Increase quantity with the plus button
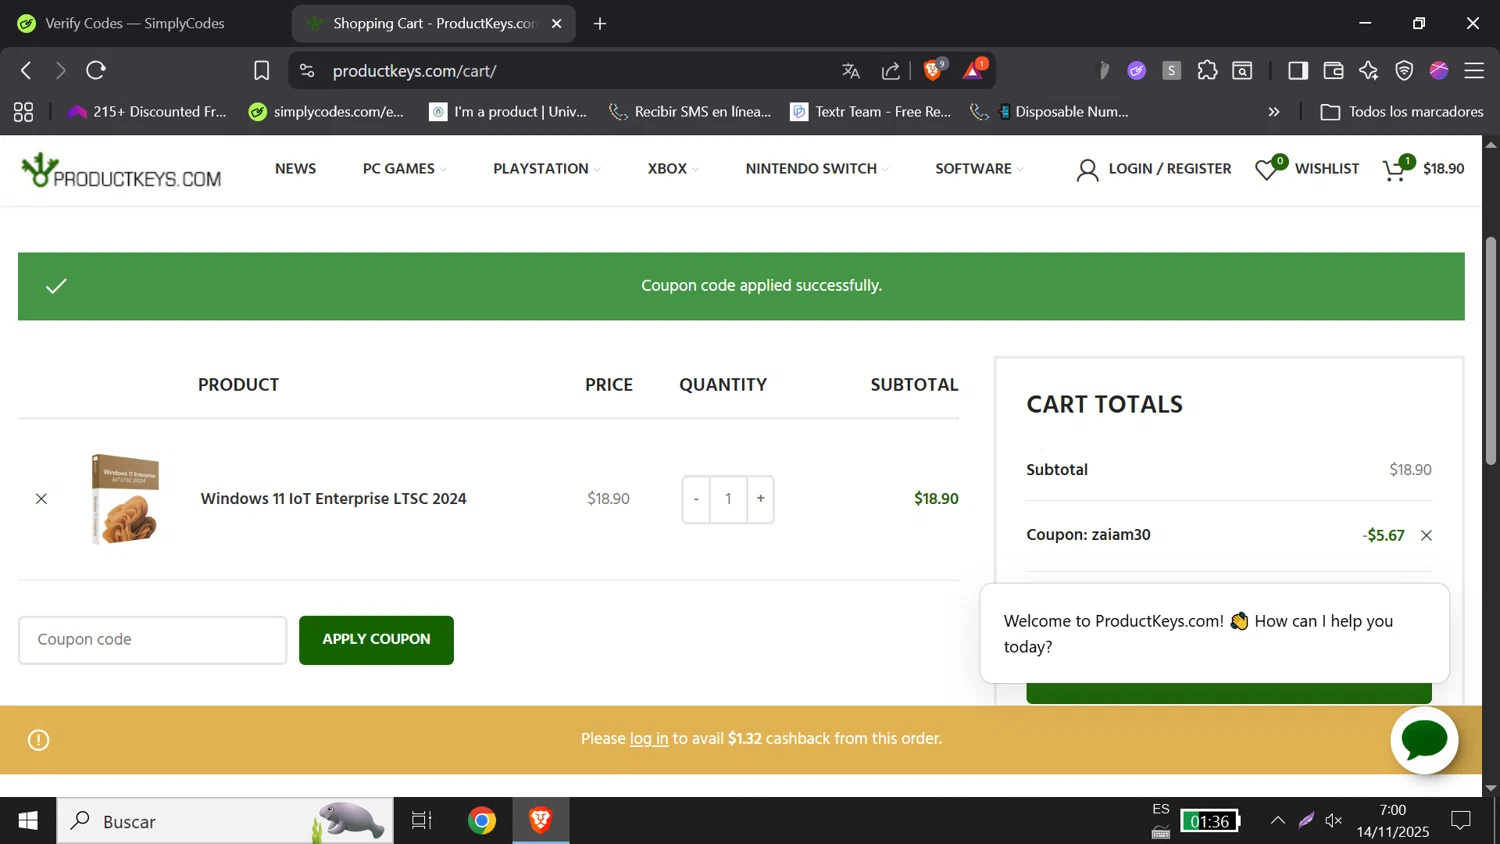This screenshot has width=1500, height=844. tap(760, 498)
